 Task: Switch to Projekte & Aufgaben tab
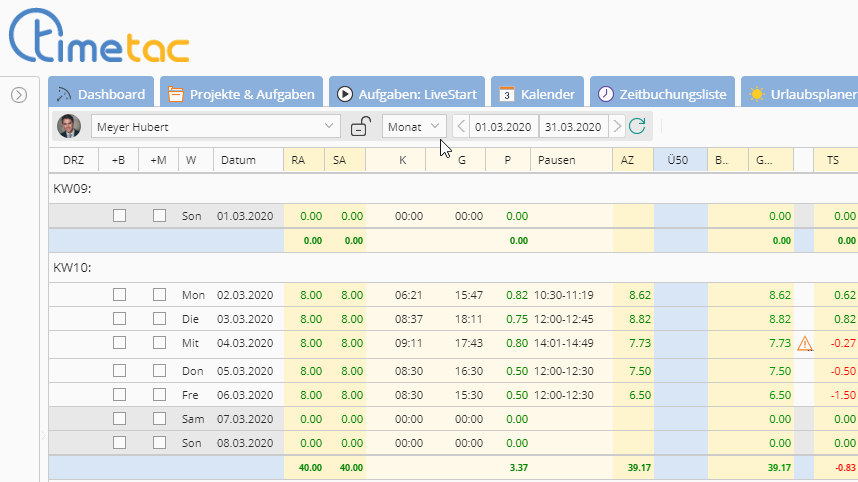pos(242,94)
